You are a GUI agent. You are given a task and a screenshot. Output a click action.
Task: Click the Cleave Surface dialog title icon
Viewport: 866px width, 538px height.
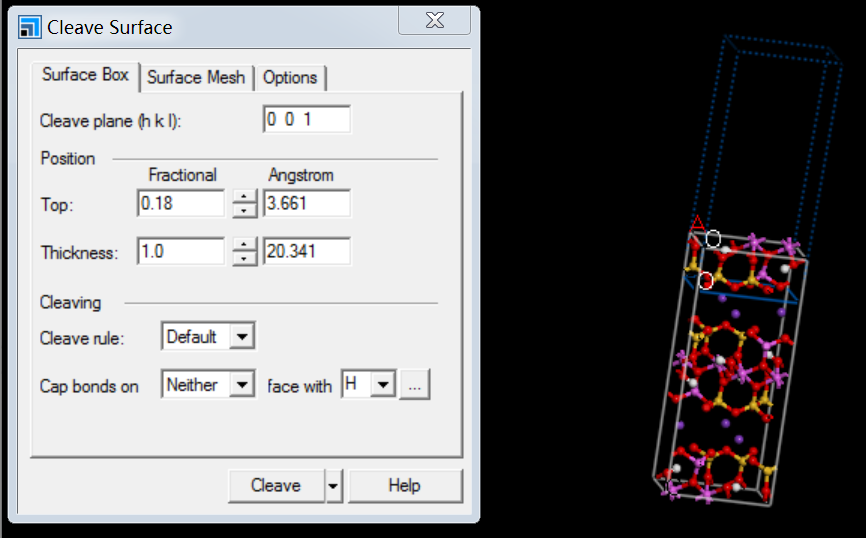(x=29, y=27)
